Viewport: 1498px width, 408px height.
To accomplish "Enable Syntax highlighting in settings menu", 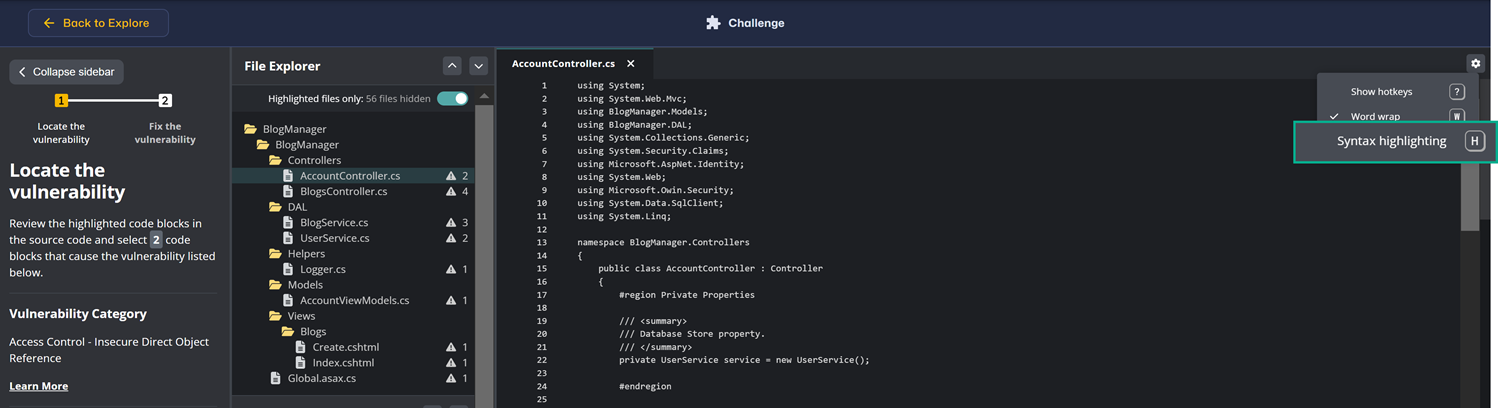I will [1391, 141].
